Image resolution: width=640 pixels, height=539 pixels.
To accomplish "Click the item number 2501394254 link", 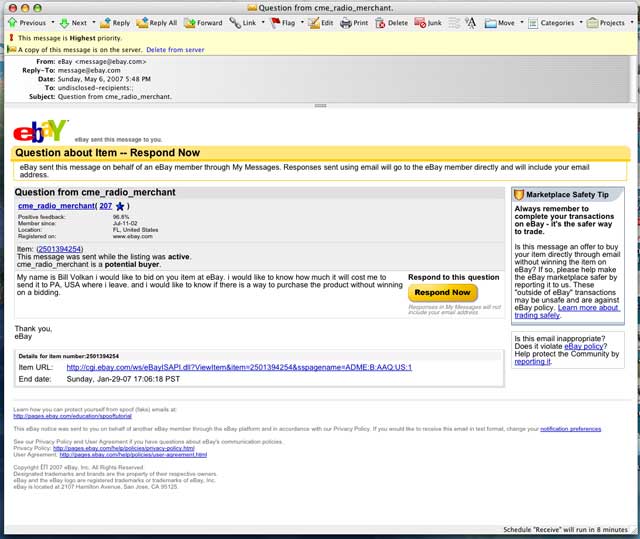I will coord(59,249).
